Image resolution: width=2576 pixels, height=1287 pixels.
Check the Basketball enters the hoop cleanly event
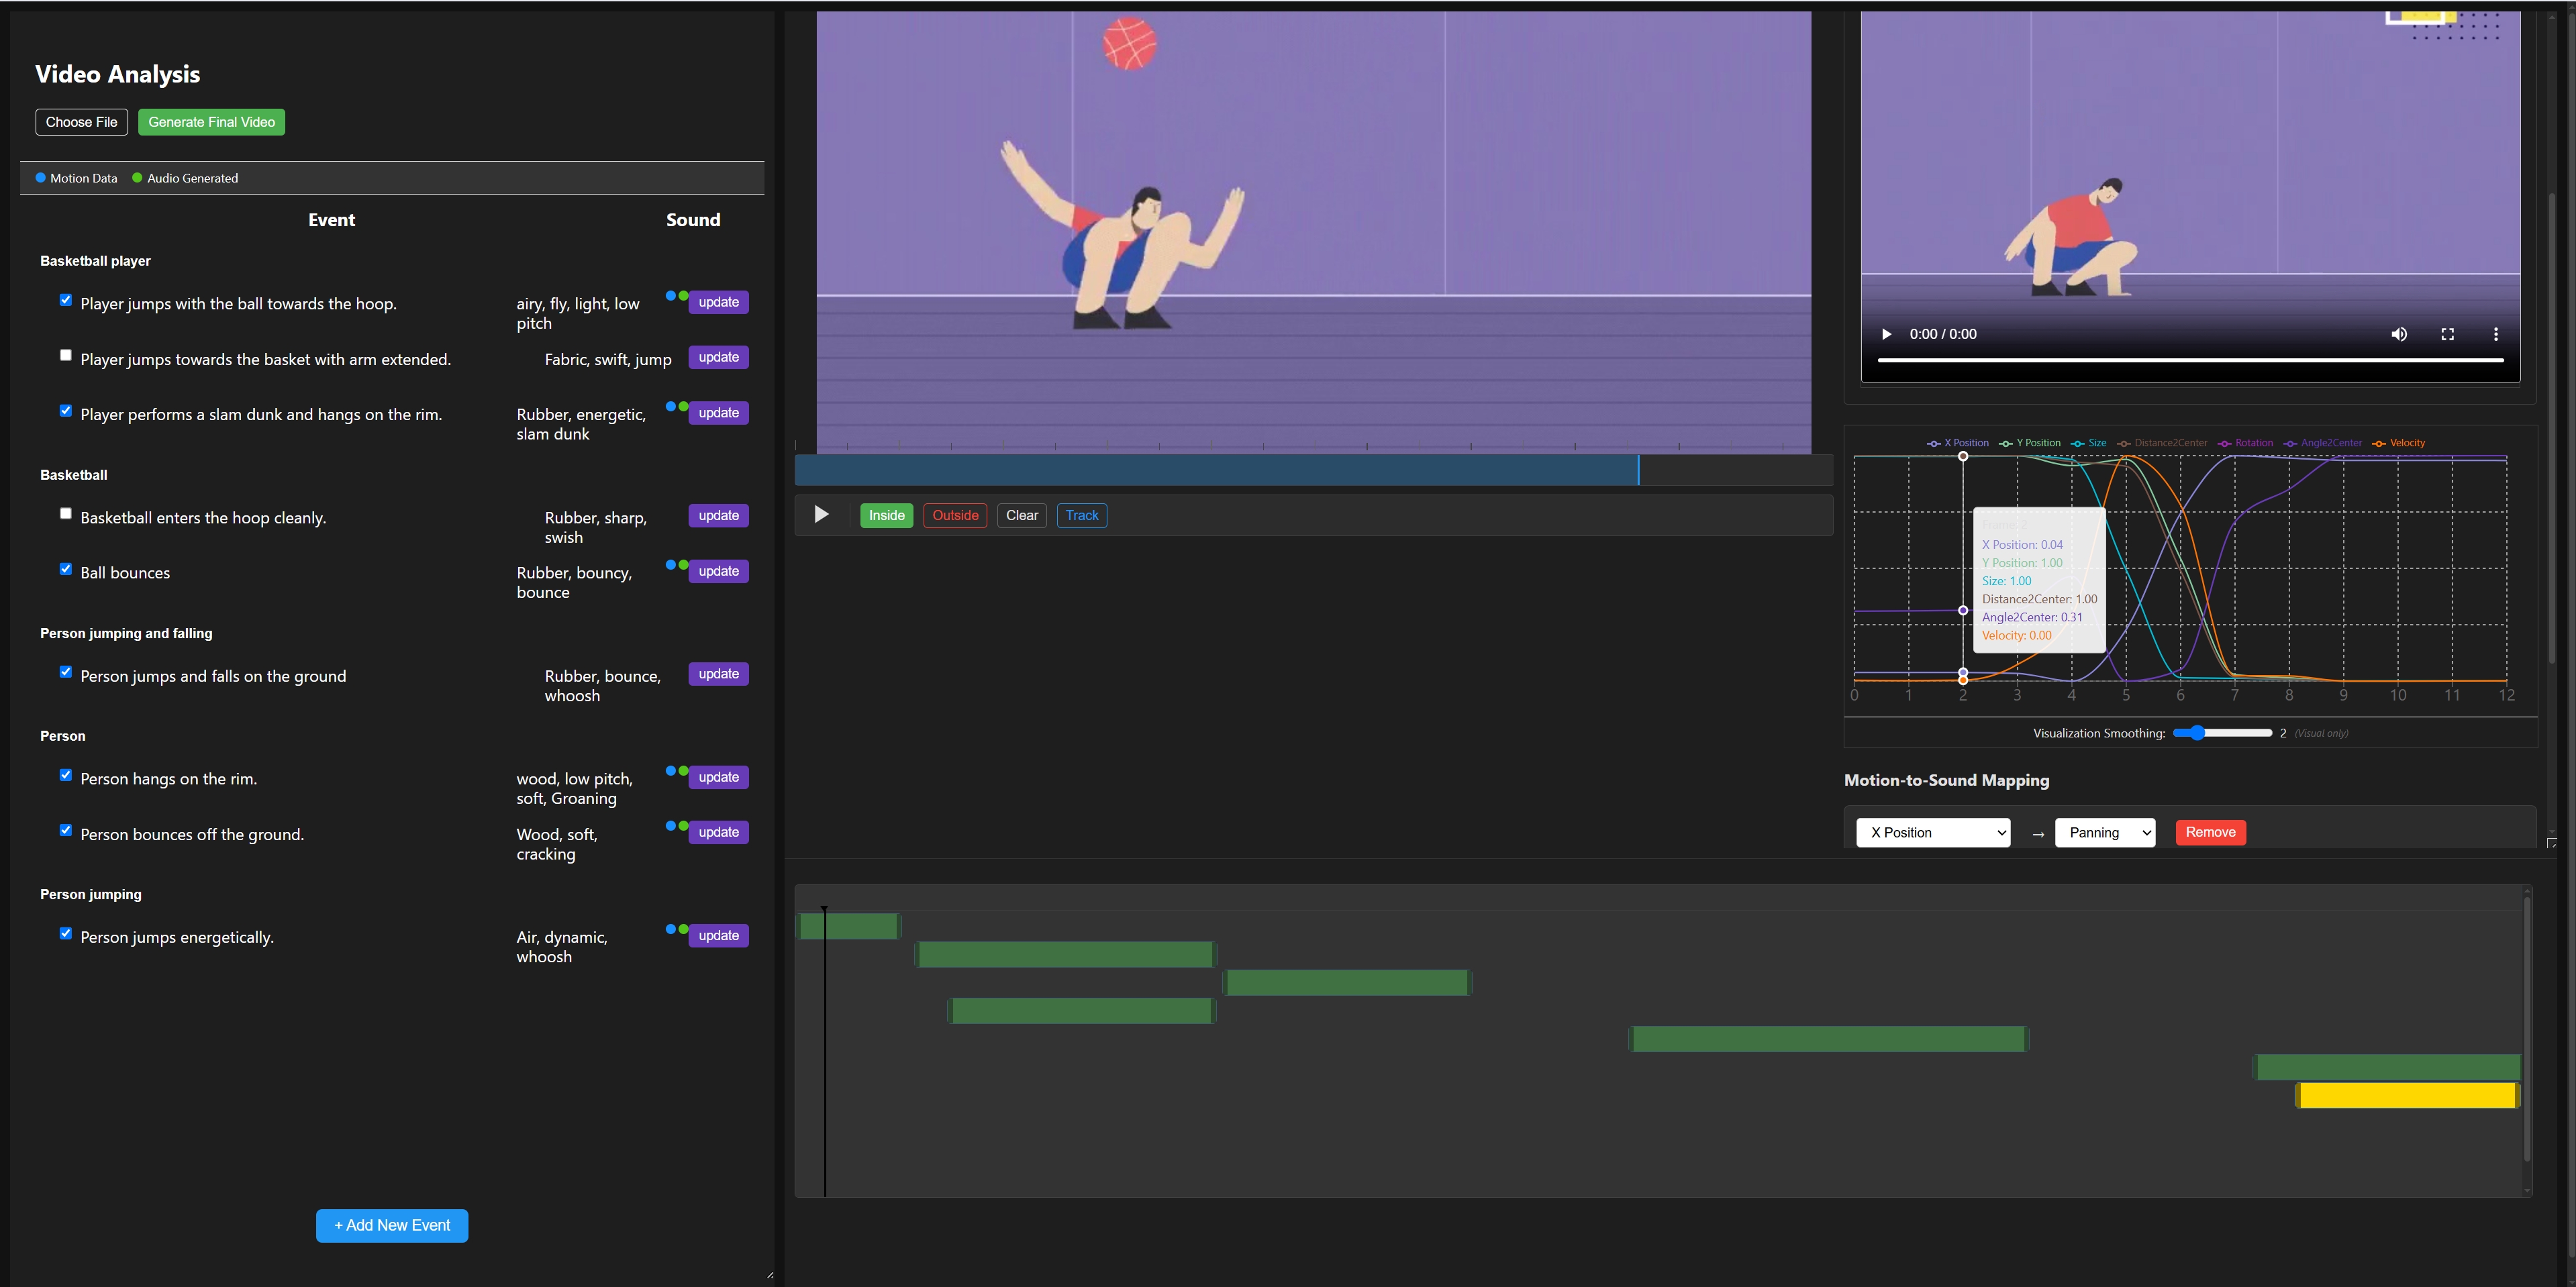coord(66,513)
